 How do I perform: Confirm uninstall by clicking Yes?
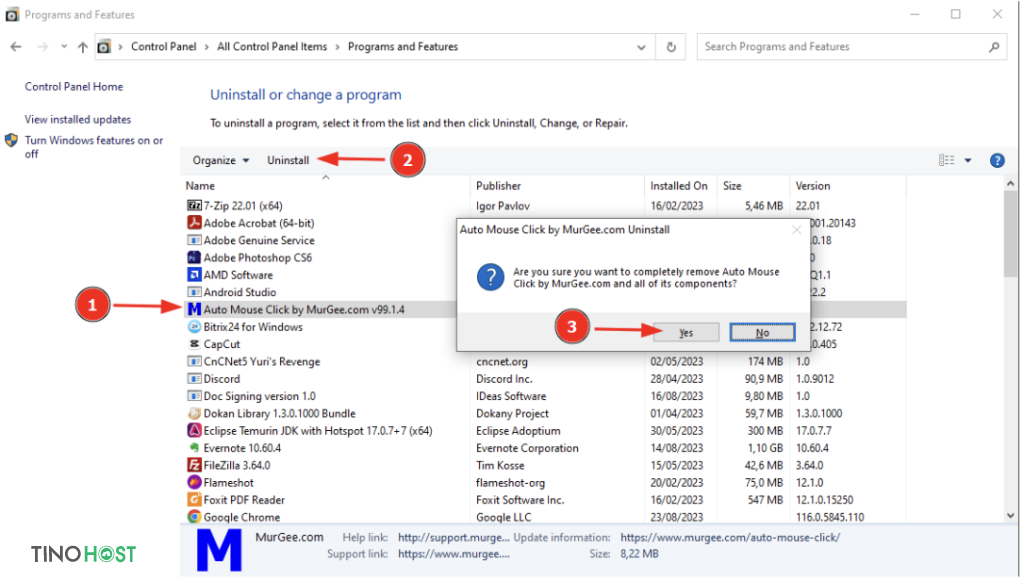click(x=686, y=332)
